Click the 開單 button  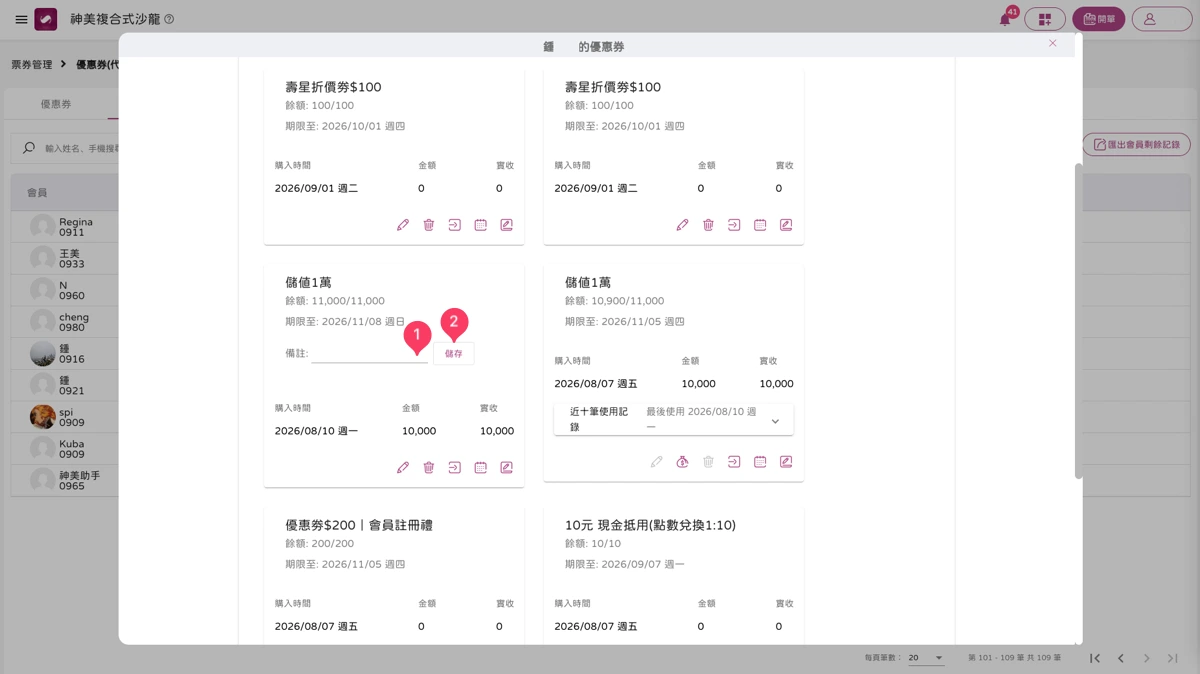(1099, 19)
